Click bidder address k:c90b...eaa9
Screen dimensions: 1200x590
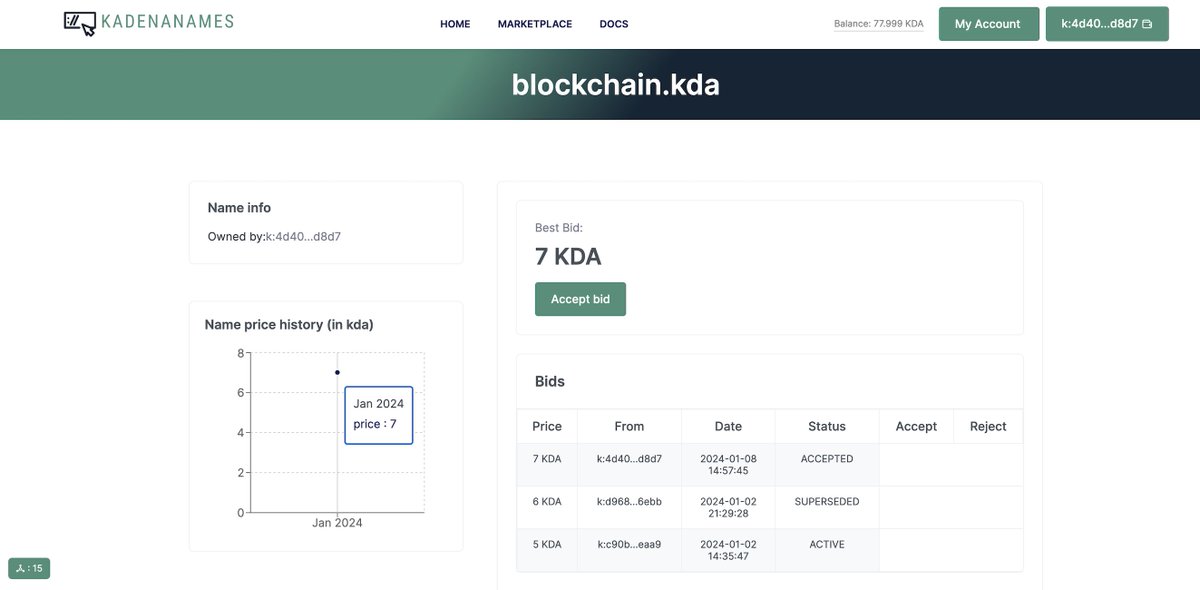point(629,545)
